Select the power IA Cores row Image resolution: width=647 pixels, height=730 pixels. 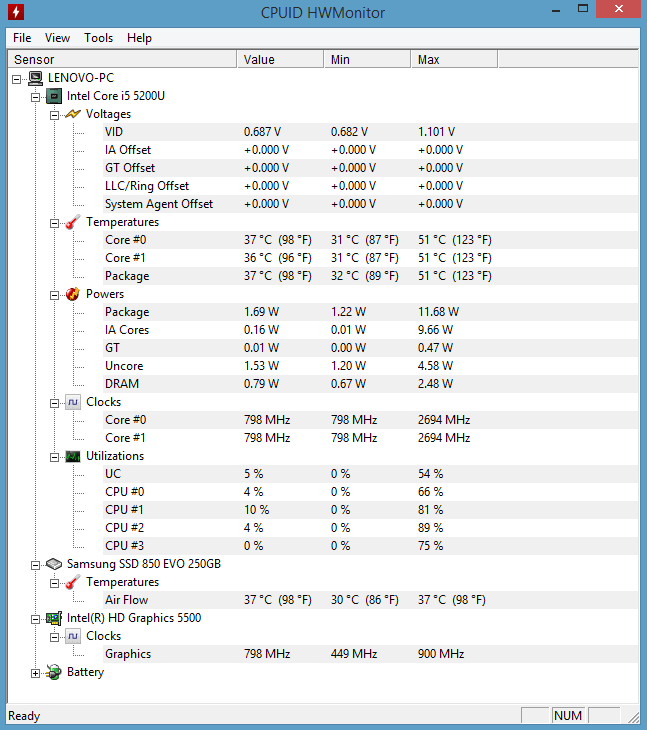[371, 330]
